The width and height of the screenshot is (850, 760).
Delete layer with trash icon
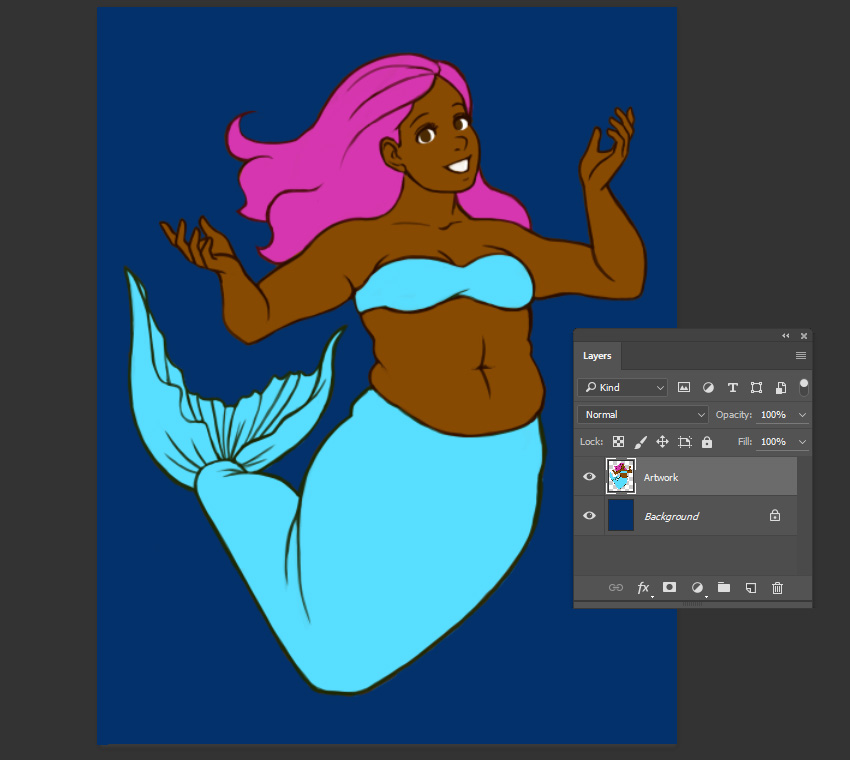click(x=777, y=588)
